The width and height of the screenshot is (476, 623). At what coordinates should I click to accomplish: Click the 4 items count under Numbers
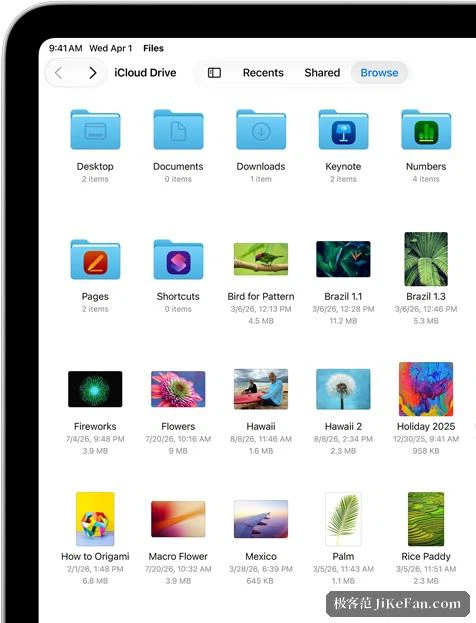click(x=426, y=179)
